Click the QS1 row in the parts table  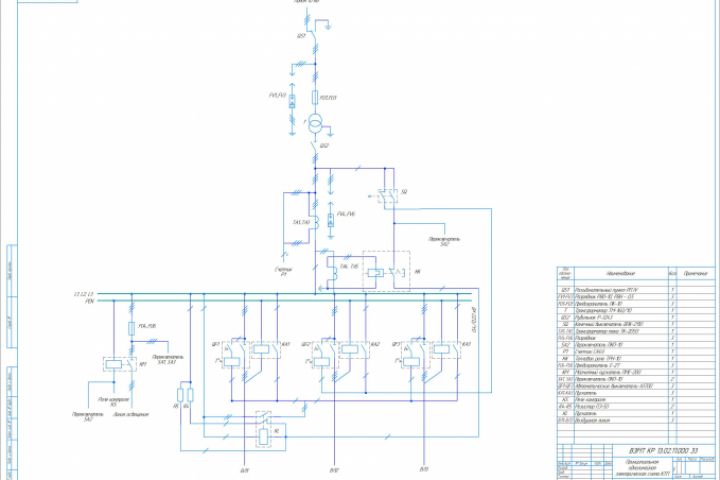point(636,290)
